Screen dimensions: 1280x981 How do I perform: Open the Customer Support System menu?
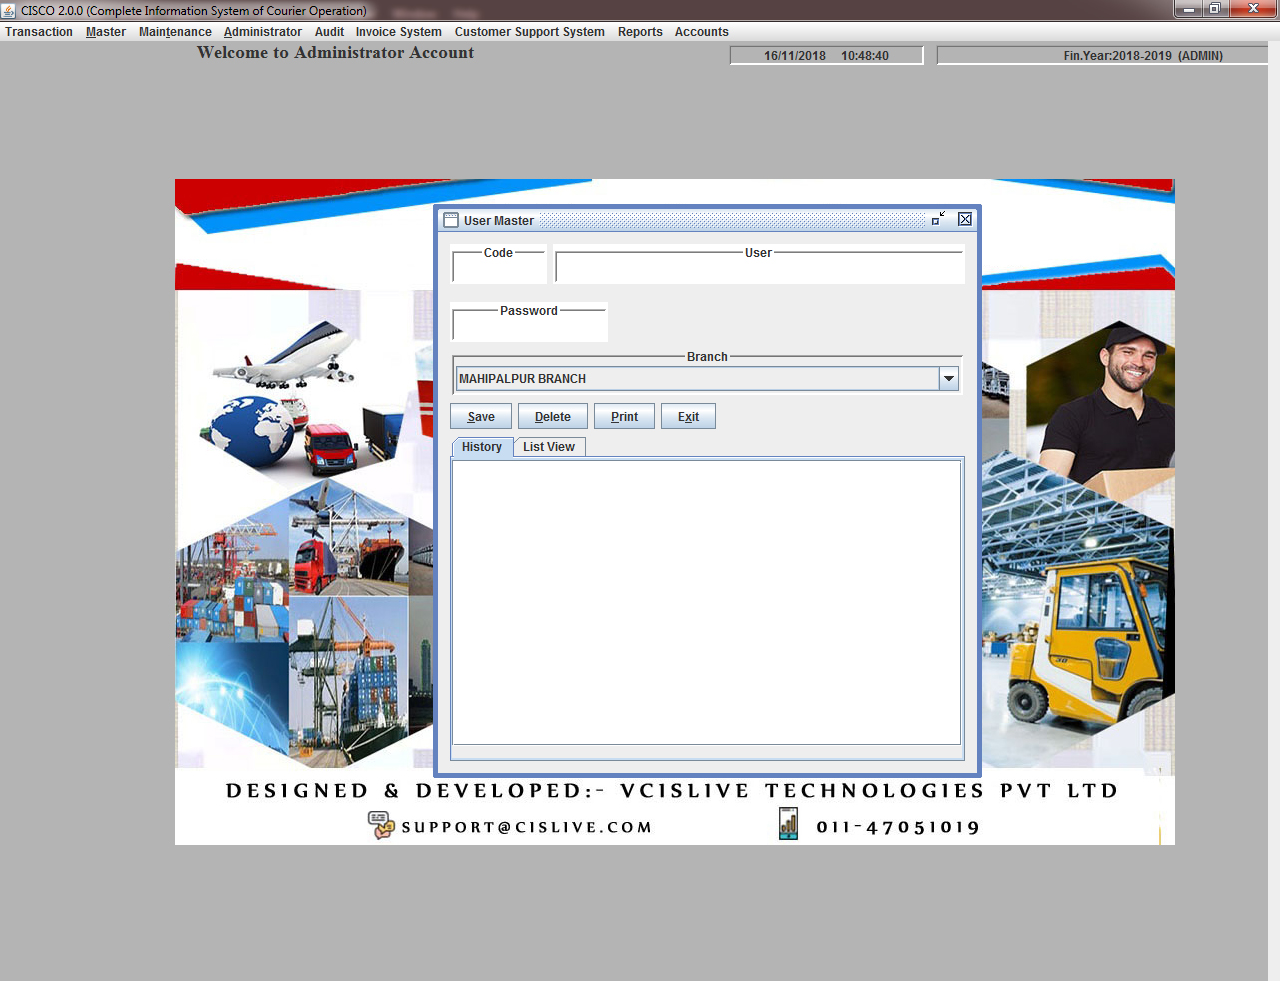[529, 32]
